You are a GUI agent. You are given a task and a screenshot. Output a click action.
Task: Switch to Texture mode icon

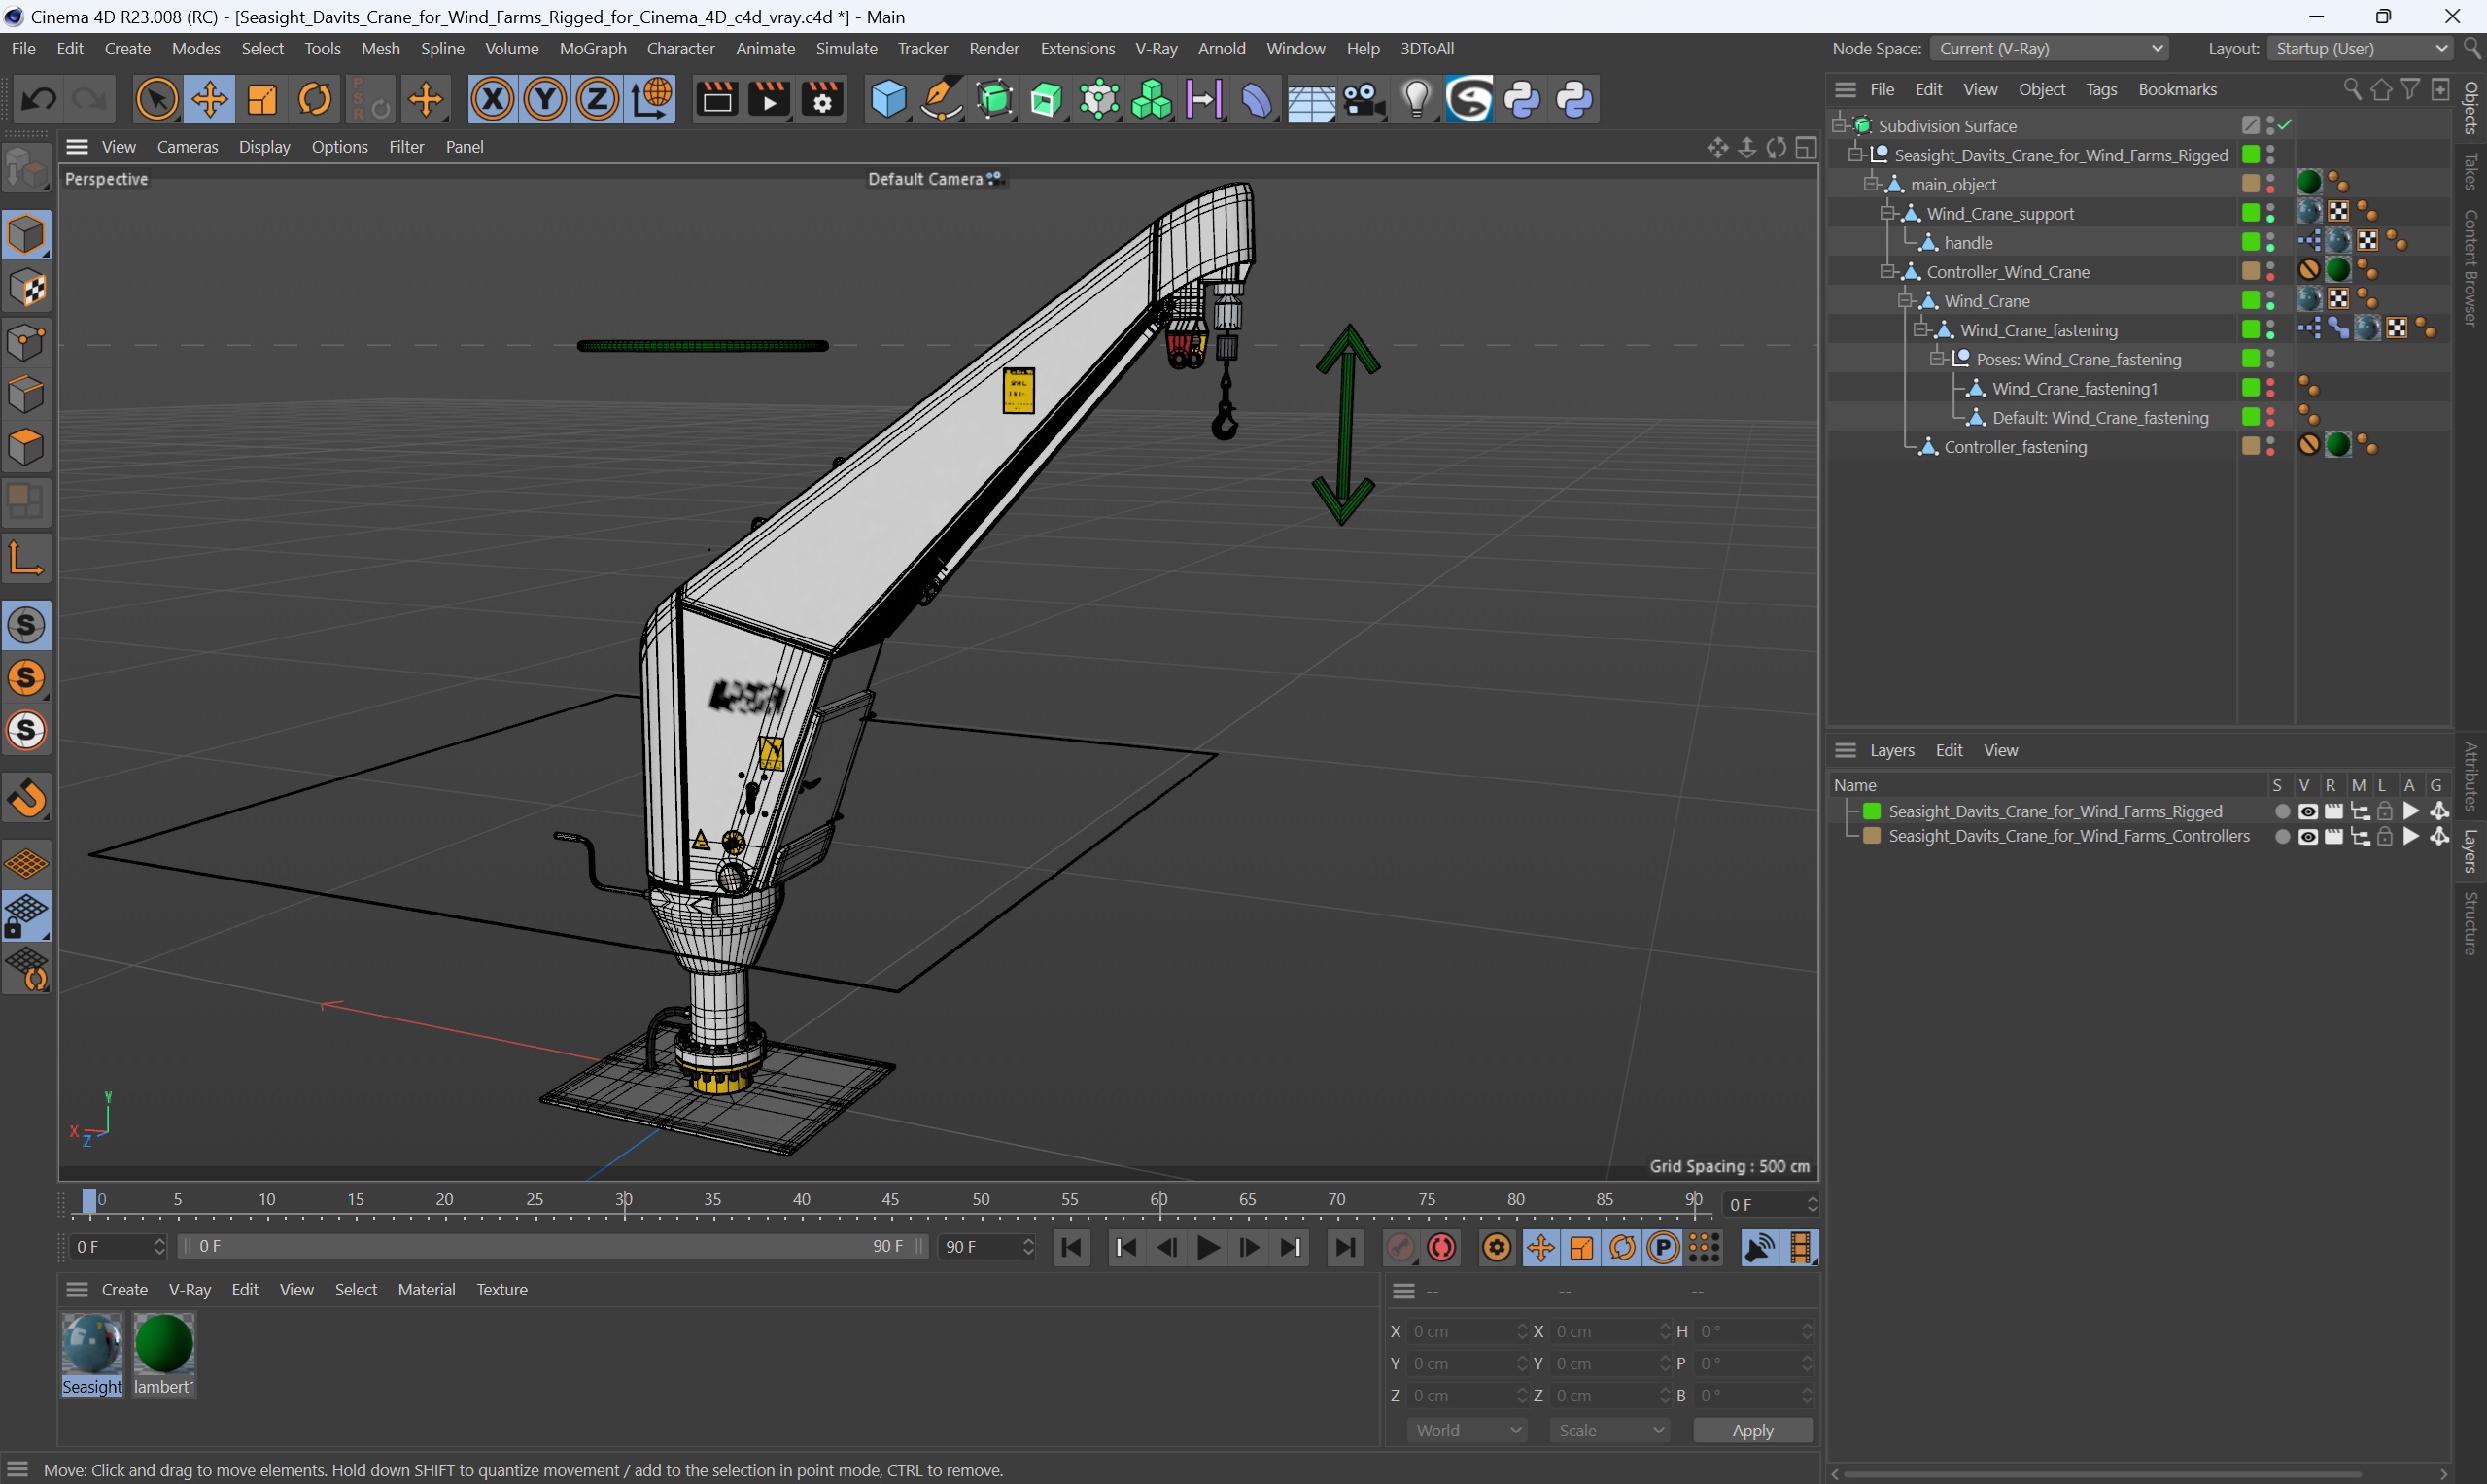[26, 289]
